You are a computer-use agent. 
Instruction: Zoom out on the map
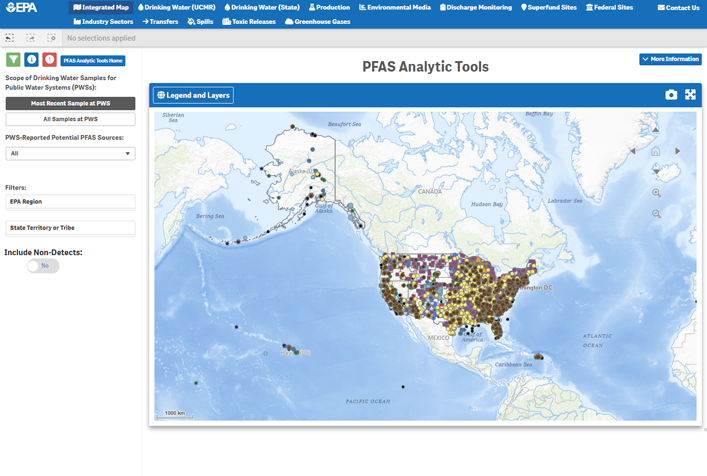(656, 214)
